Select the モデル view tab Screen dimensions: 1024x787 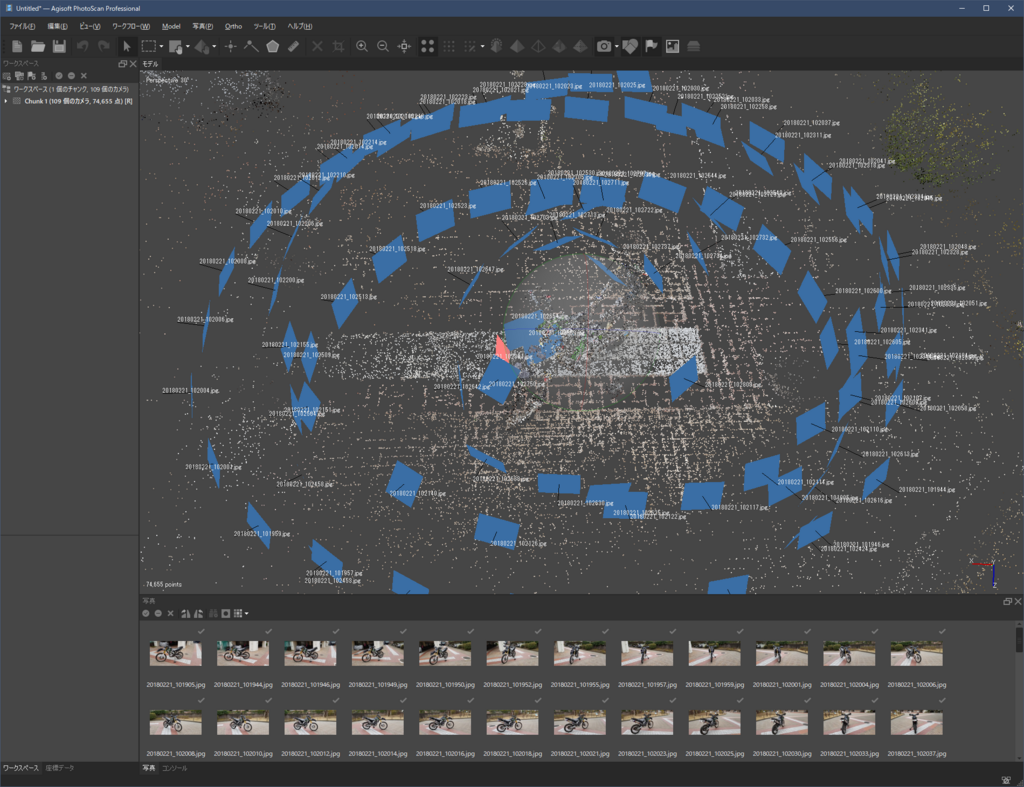tap(150, 64)
